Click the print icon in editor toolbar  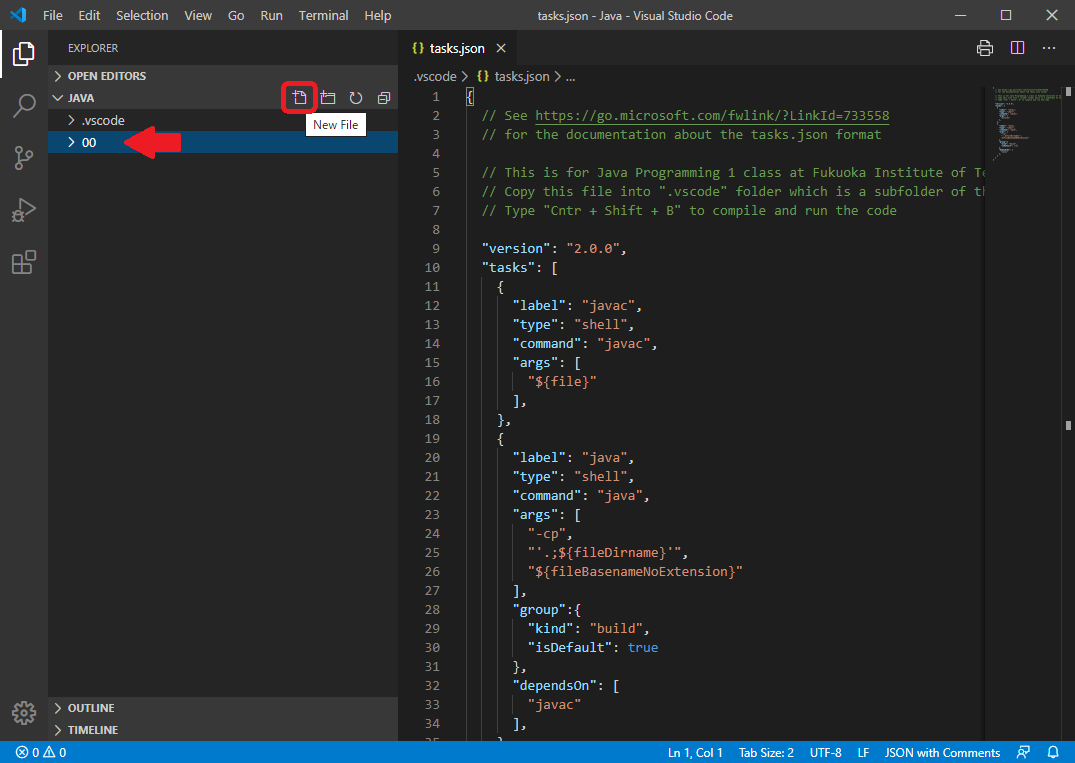[x=985, y=48]
